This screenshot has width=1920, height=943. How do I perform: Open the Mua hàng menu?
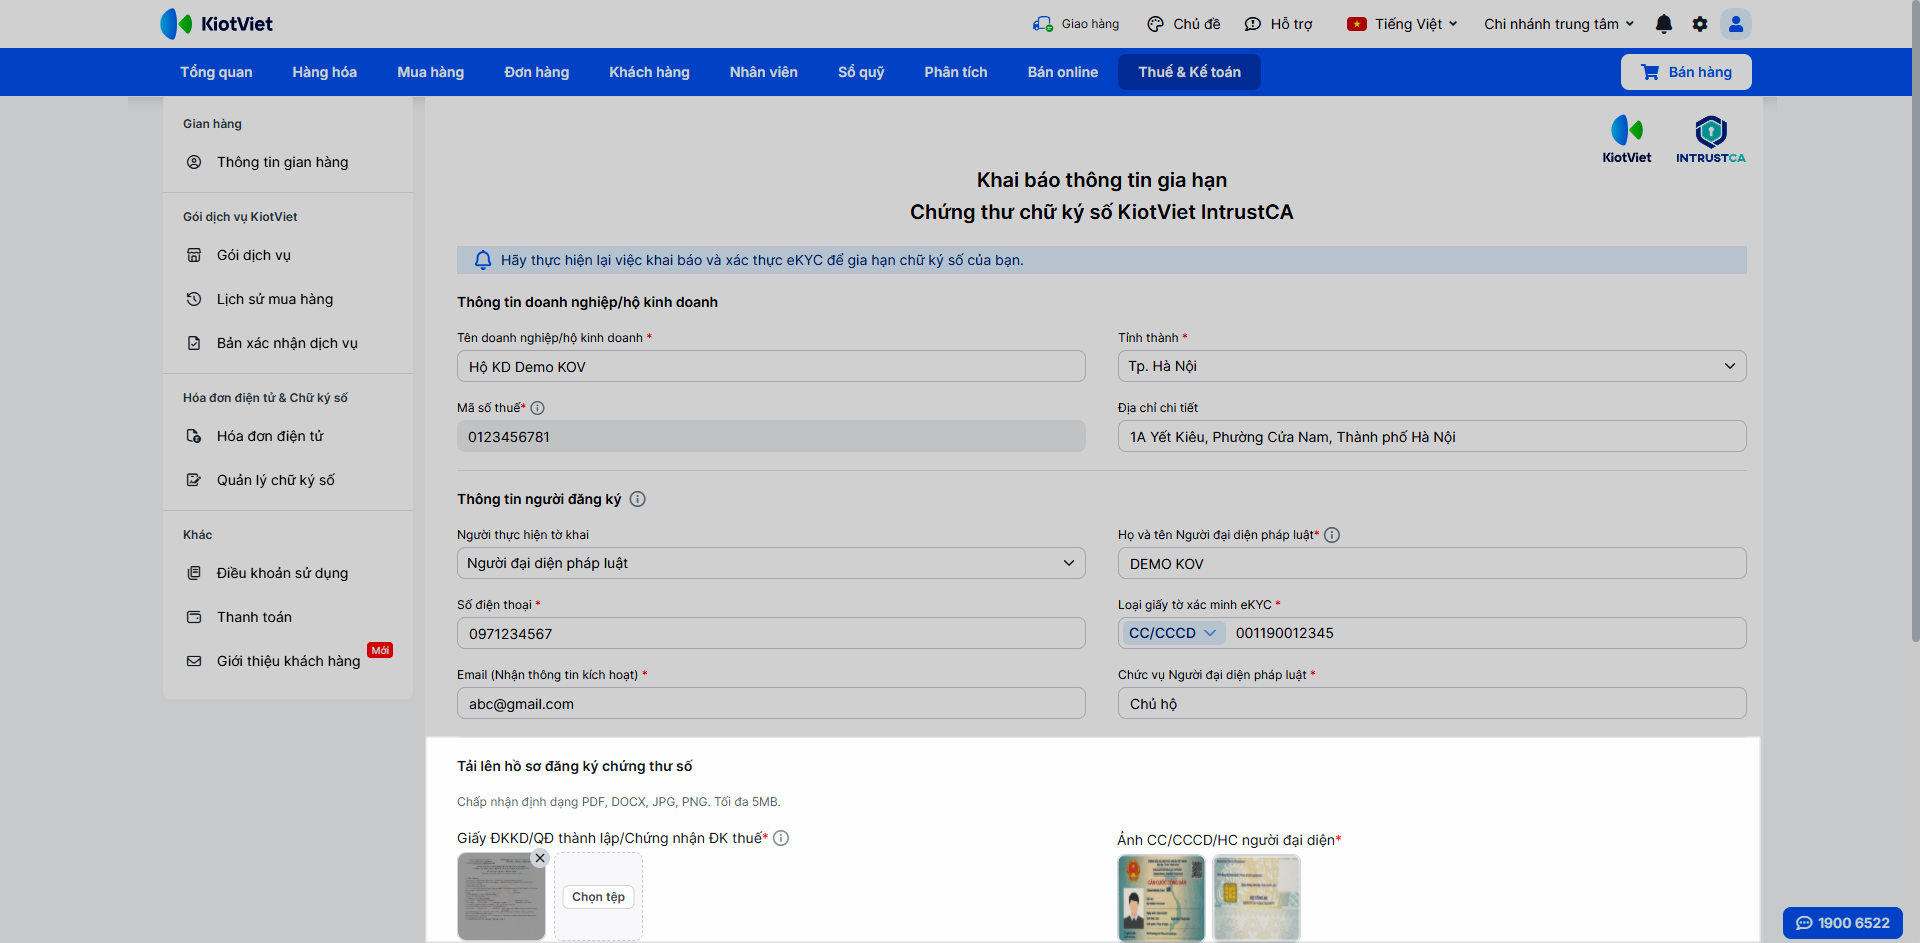(431, 72)
